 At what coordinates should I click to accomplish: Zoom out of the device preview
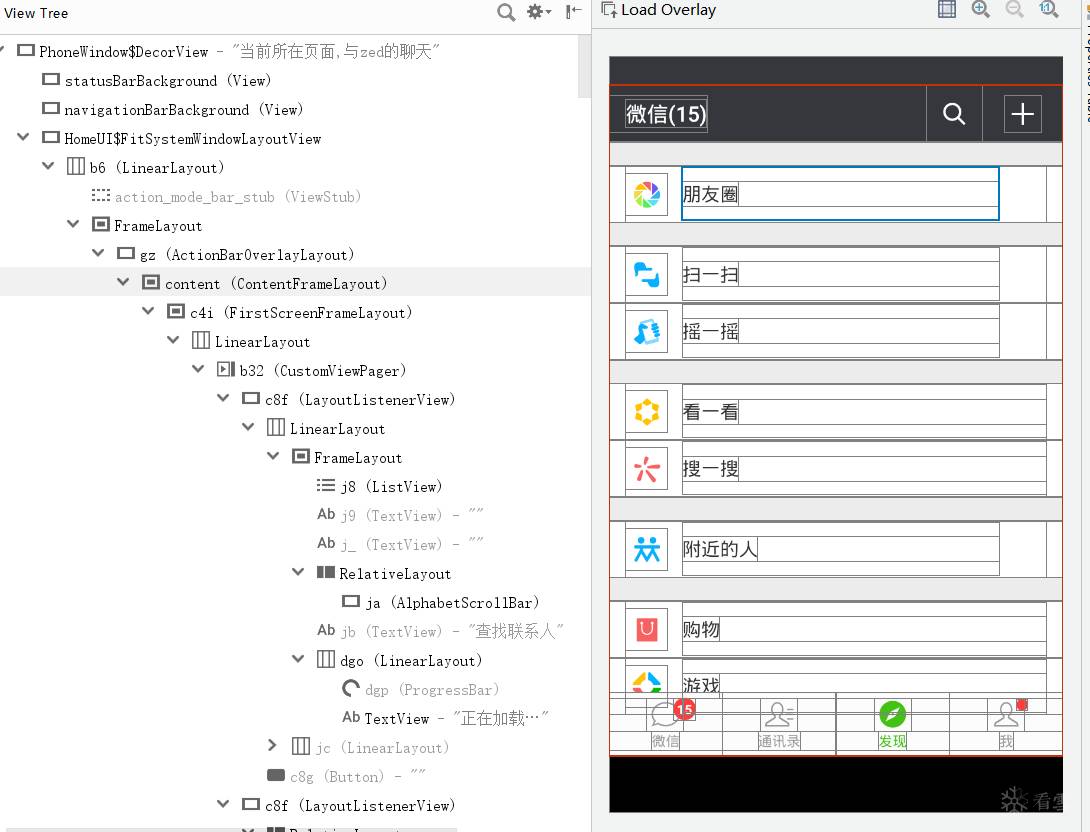click(x=1014, y=9)
